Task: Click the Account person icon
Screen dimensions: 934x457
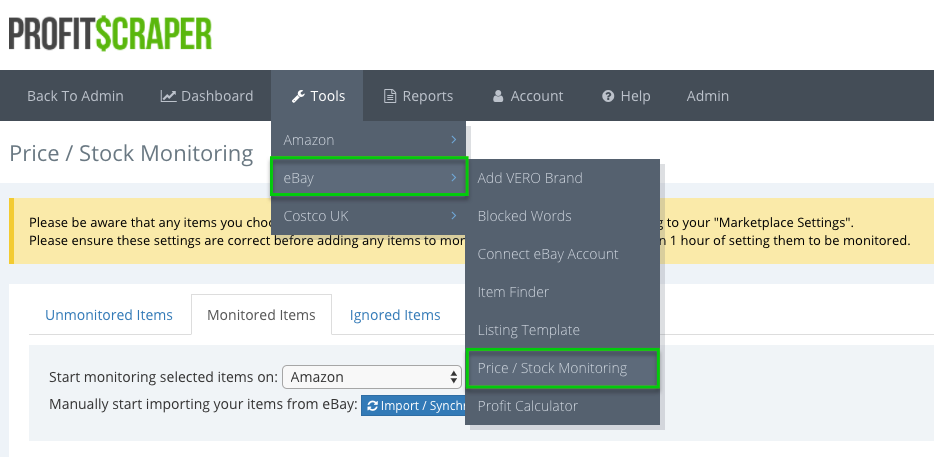Action: pyautogui.click(x=498, y=96)
